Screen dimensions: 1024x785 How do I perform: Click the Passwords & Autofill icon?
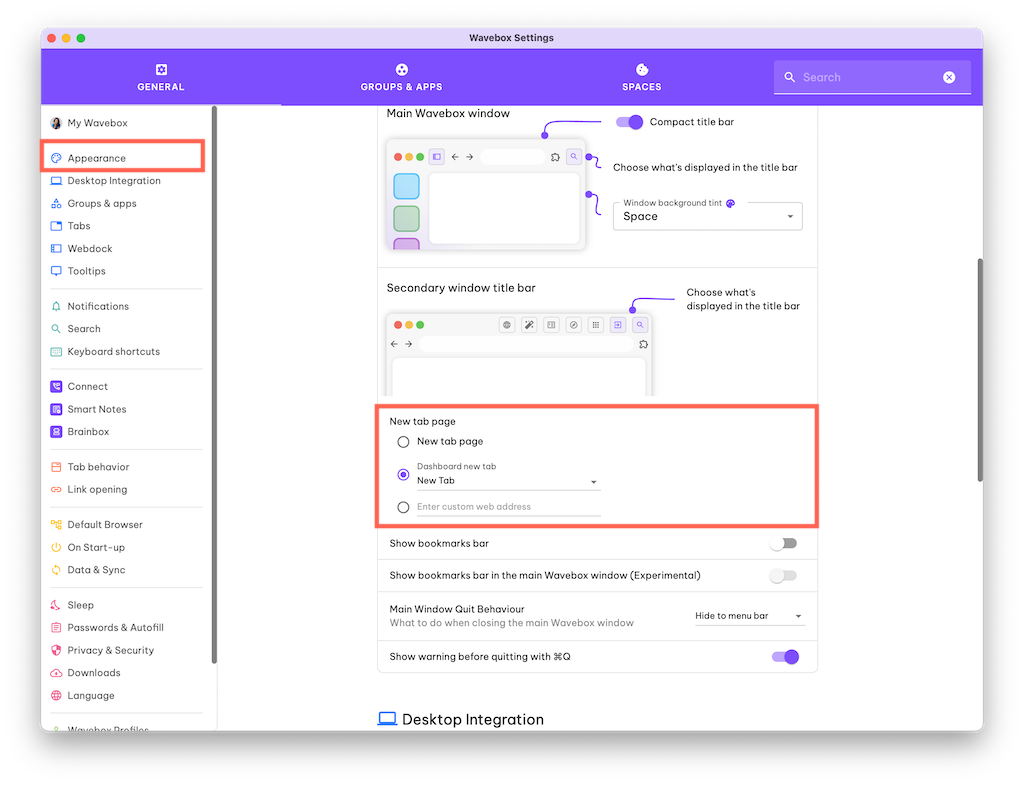tap(56, 628)
